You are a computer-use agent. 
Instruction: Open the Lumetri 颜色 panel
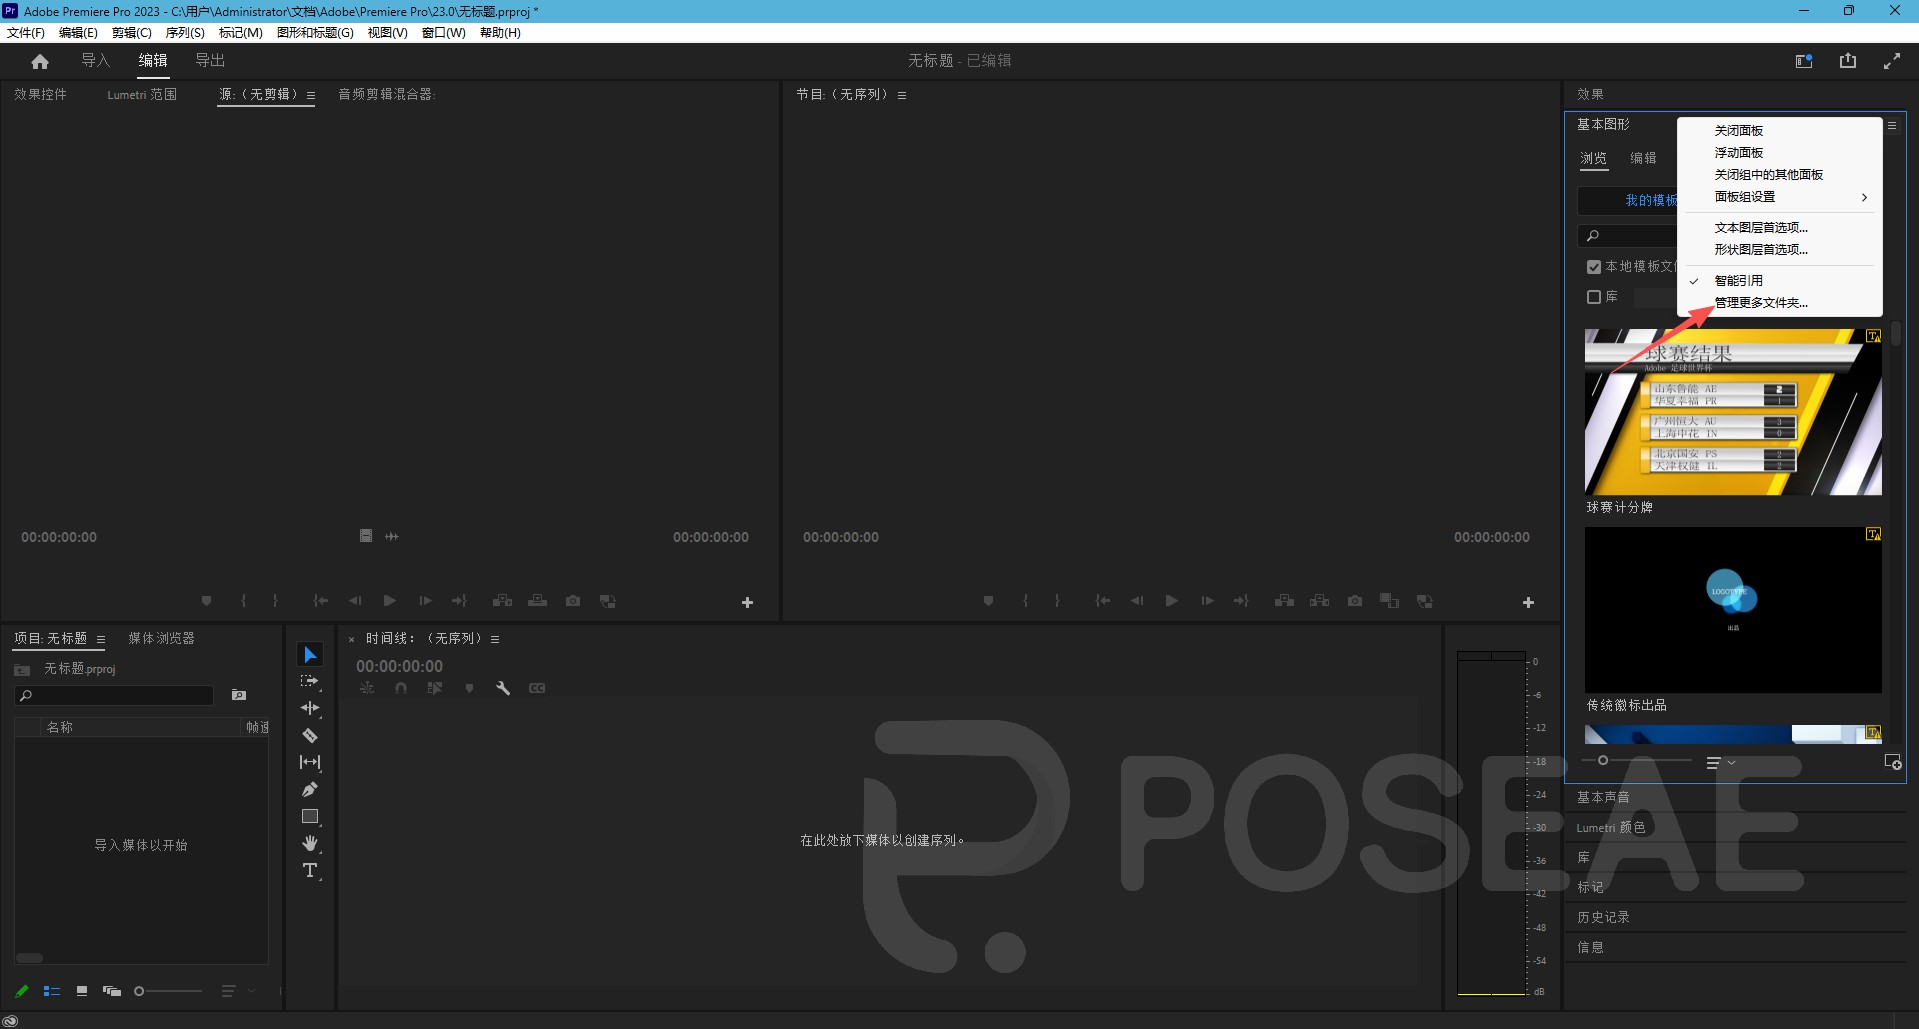tap(1611, 827)
